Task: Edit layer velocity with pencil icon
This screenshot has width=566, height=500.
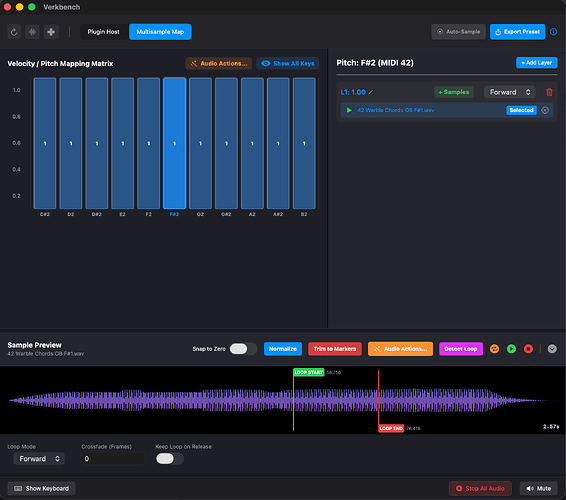Action: coord(371,92)
